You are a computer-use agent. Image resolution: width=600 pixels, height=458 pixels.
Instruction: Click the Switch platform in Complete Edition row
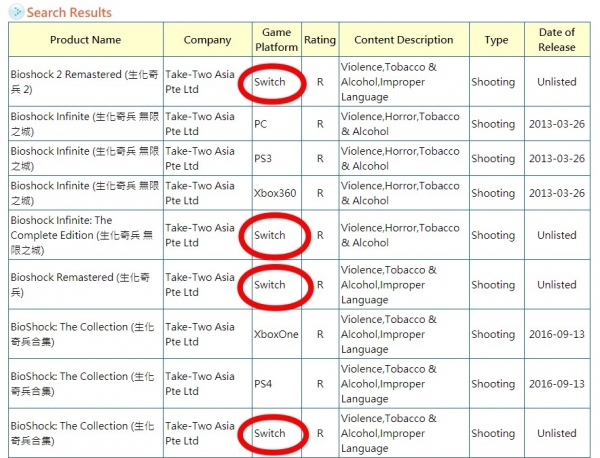pos(270,235)
